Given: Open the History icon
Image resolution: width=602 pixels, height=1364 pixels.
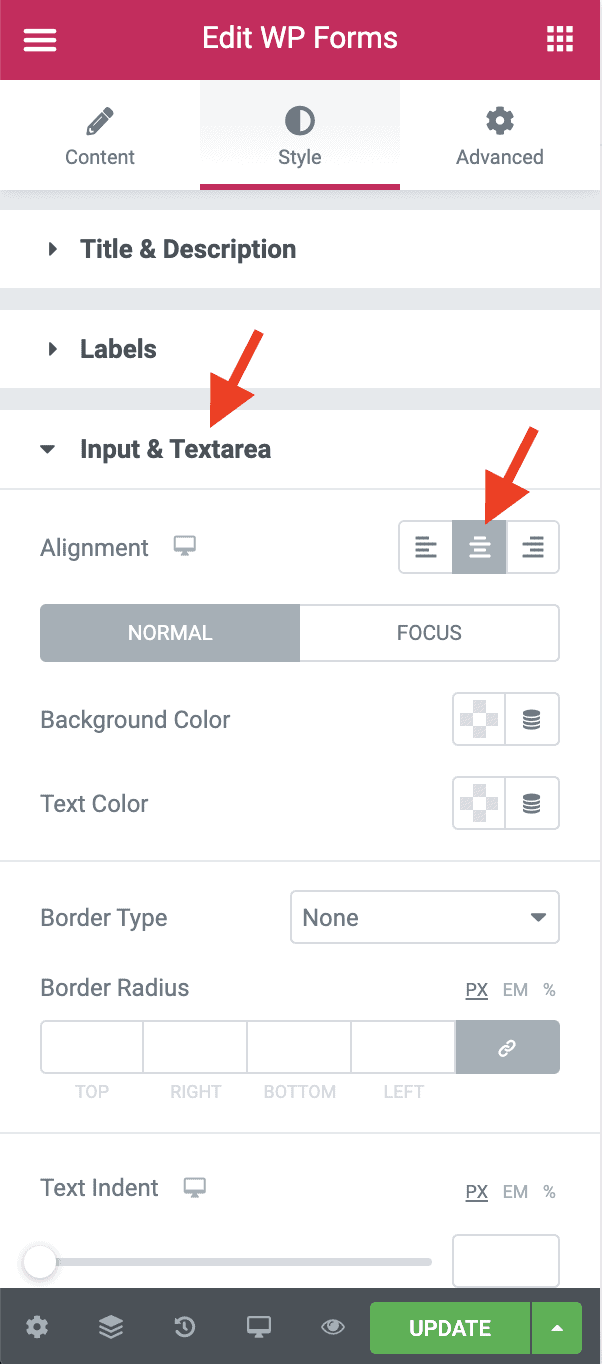Looking at the screenshot, I should (185, 1327).
